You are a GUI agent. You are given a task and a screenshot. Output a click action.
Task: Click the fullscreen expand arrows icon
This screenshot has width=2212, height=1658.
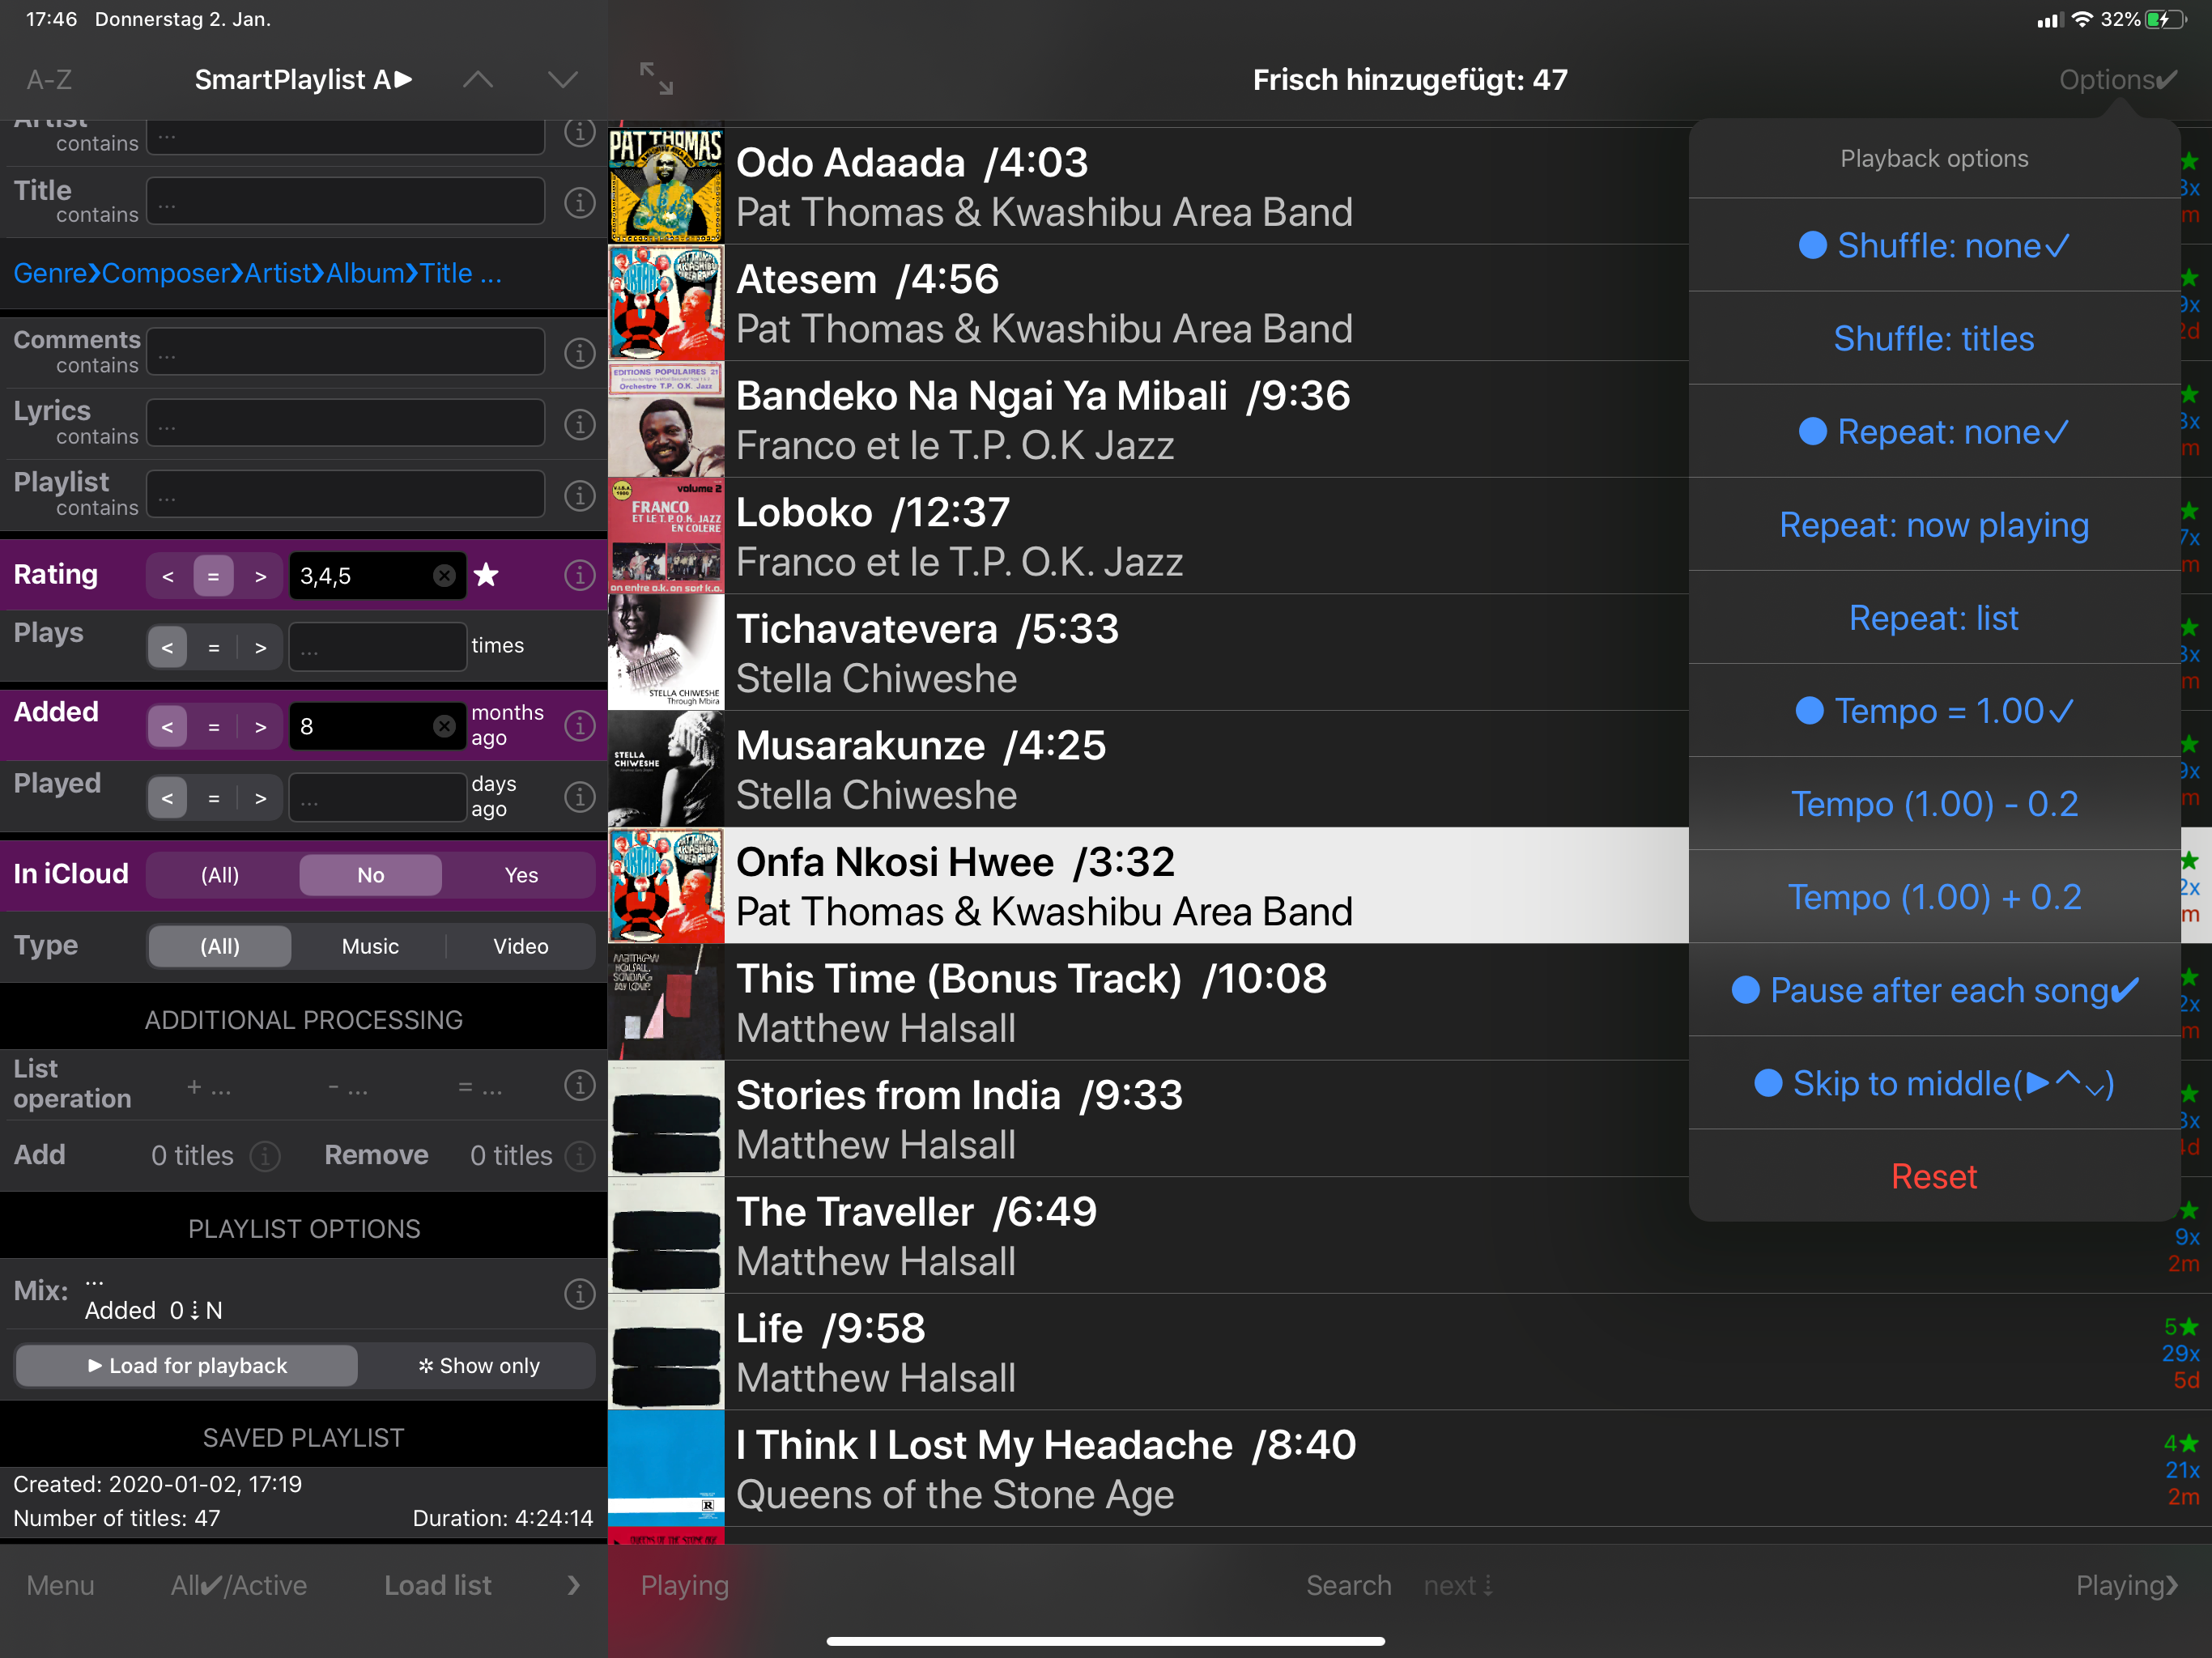coord(656,78)
